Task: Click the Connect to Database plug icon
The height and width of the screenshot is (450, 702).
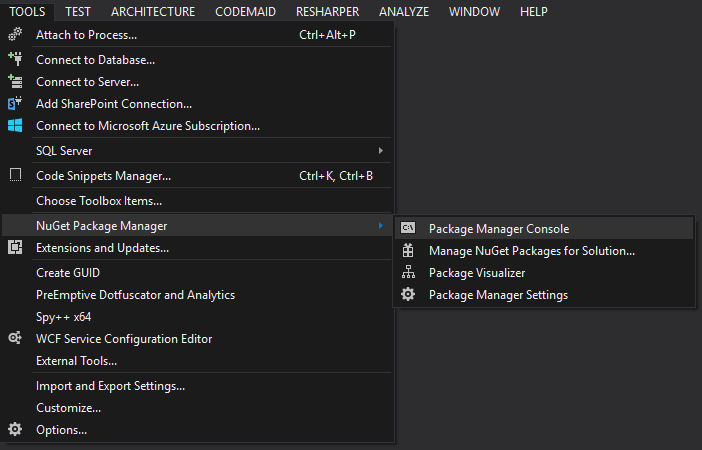Action: click(x=15, y=59)
